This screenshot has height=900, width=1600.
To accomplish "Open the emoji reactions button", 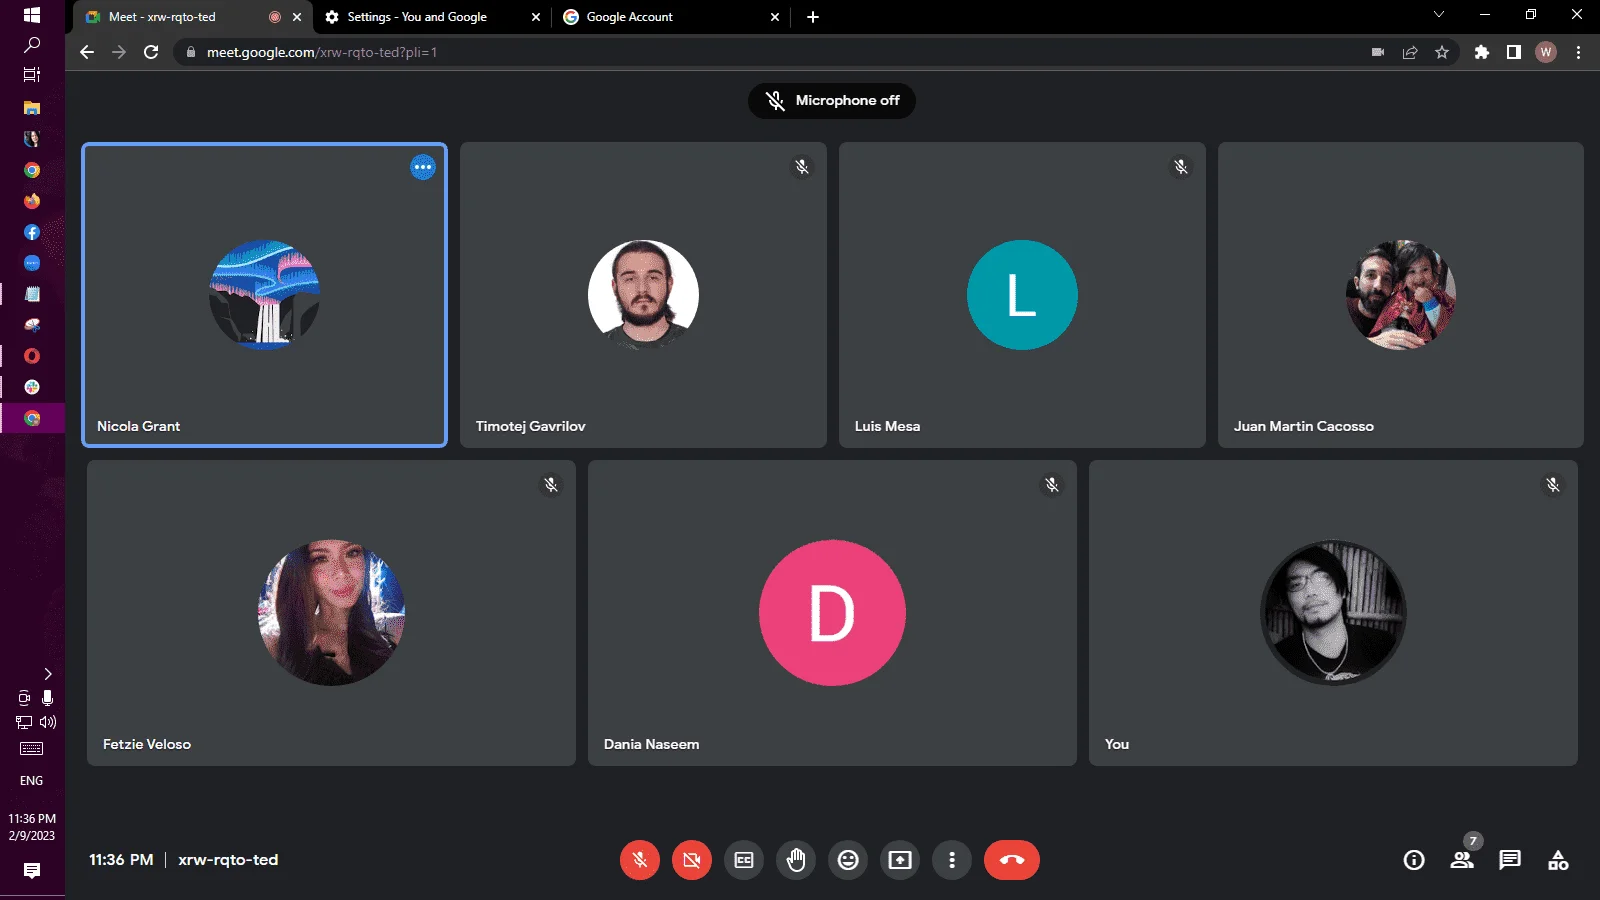I will point(848,860).
